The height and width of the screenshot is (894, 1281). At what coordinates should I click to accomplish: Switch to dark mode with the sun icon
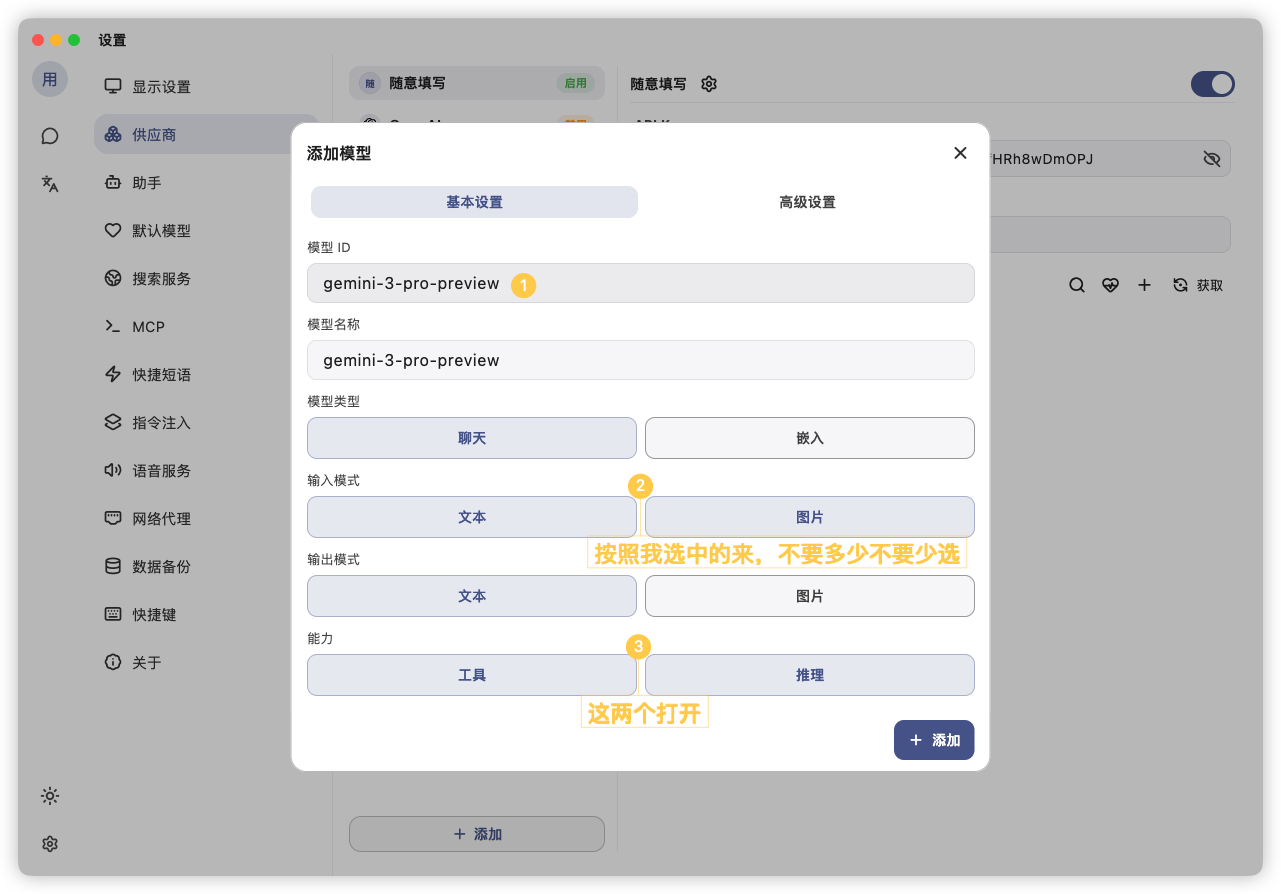click(x=49, y=796)
